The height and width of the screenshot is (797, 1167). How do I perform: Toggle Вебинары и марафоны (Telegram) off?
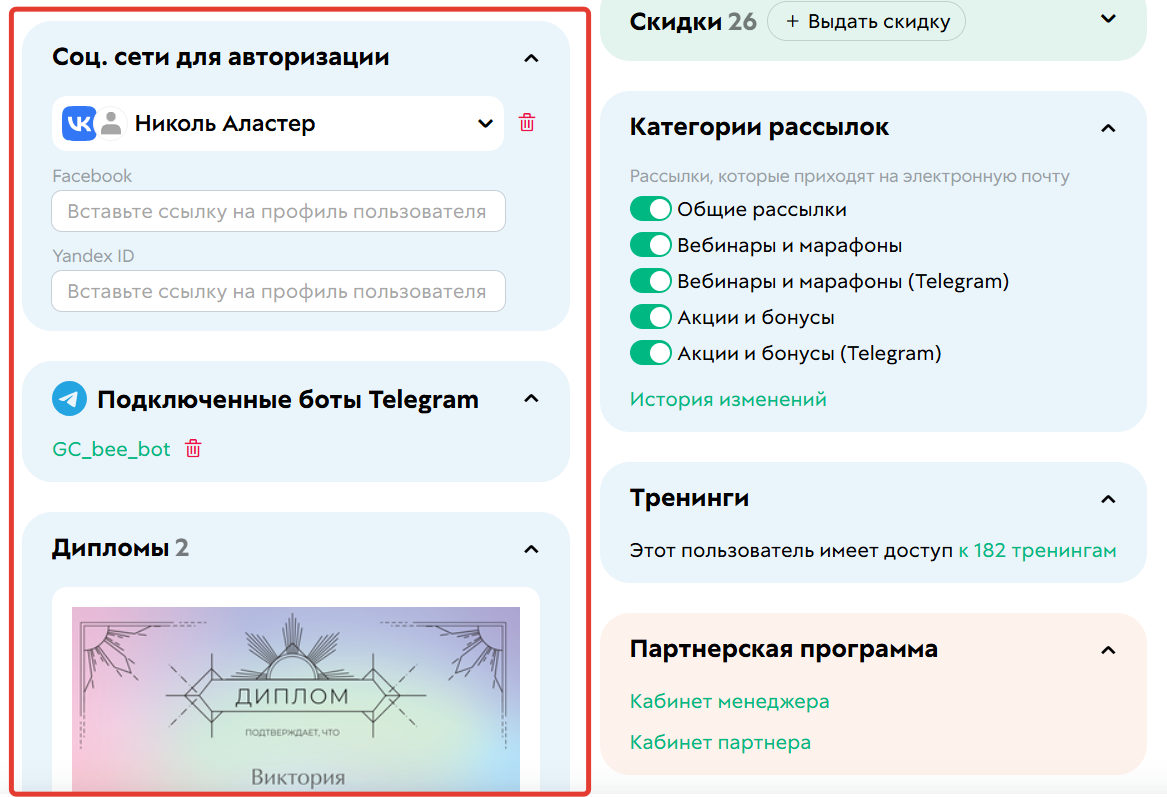click(x=651, y=280)
